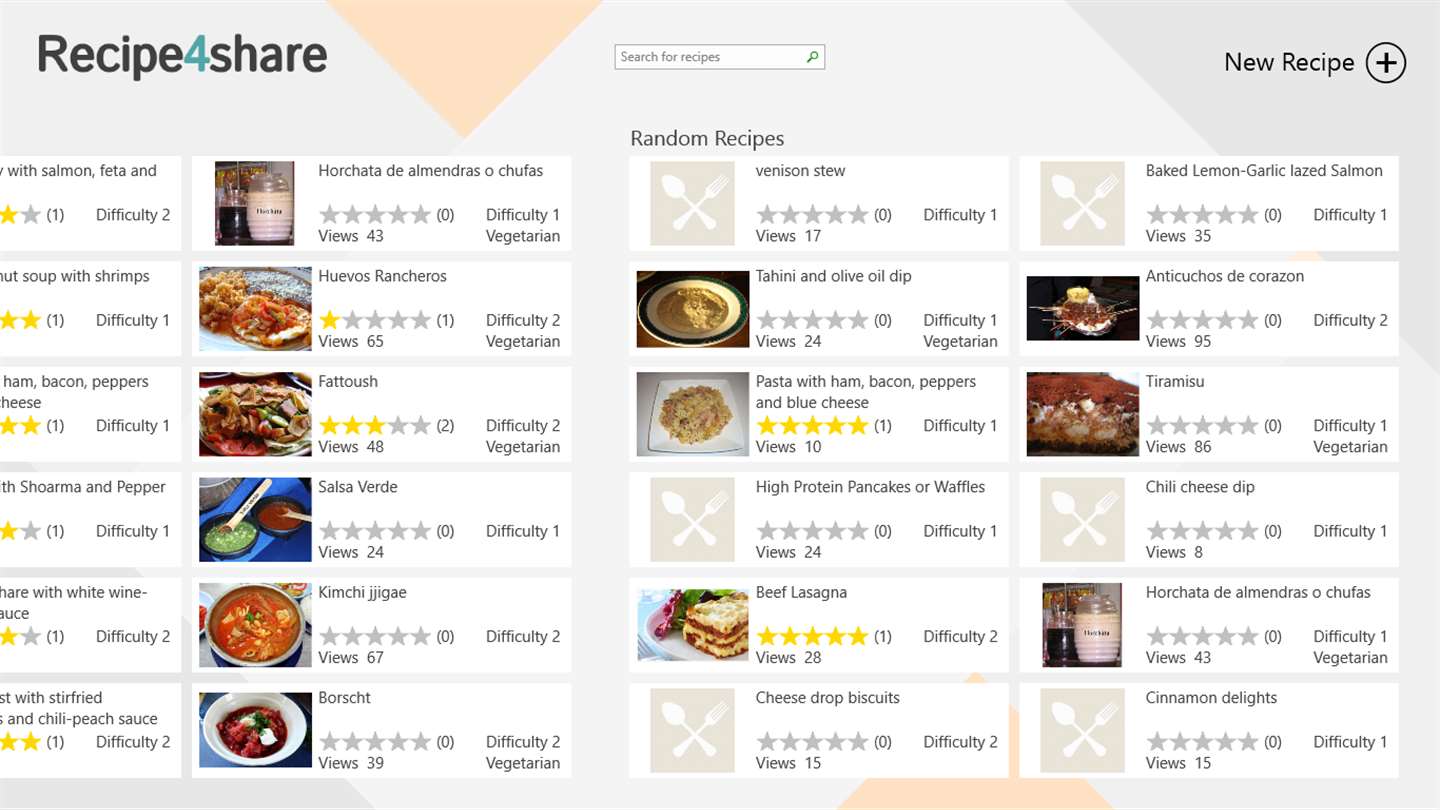
Task: Click the Cinnamon delights placeholder icon
Action: coord(1082,731)
